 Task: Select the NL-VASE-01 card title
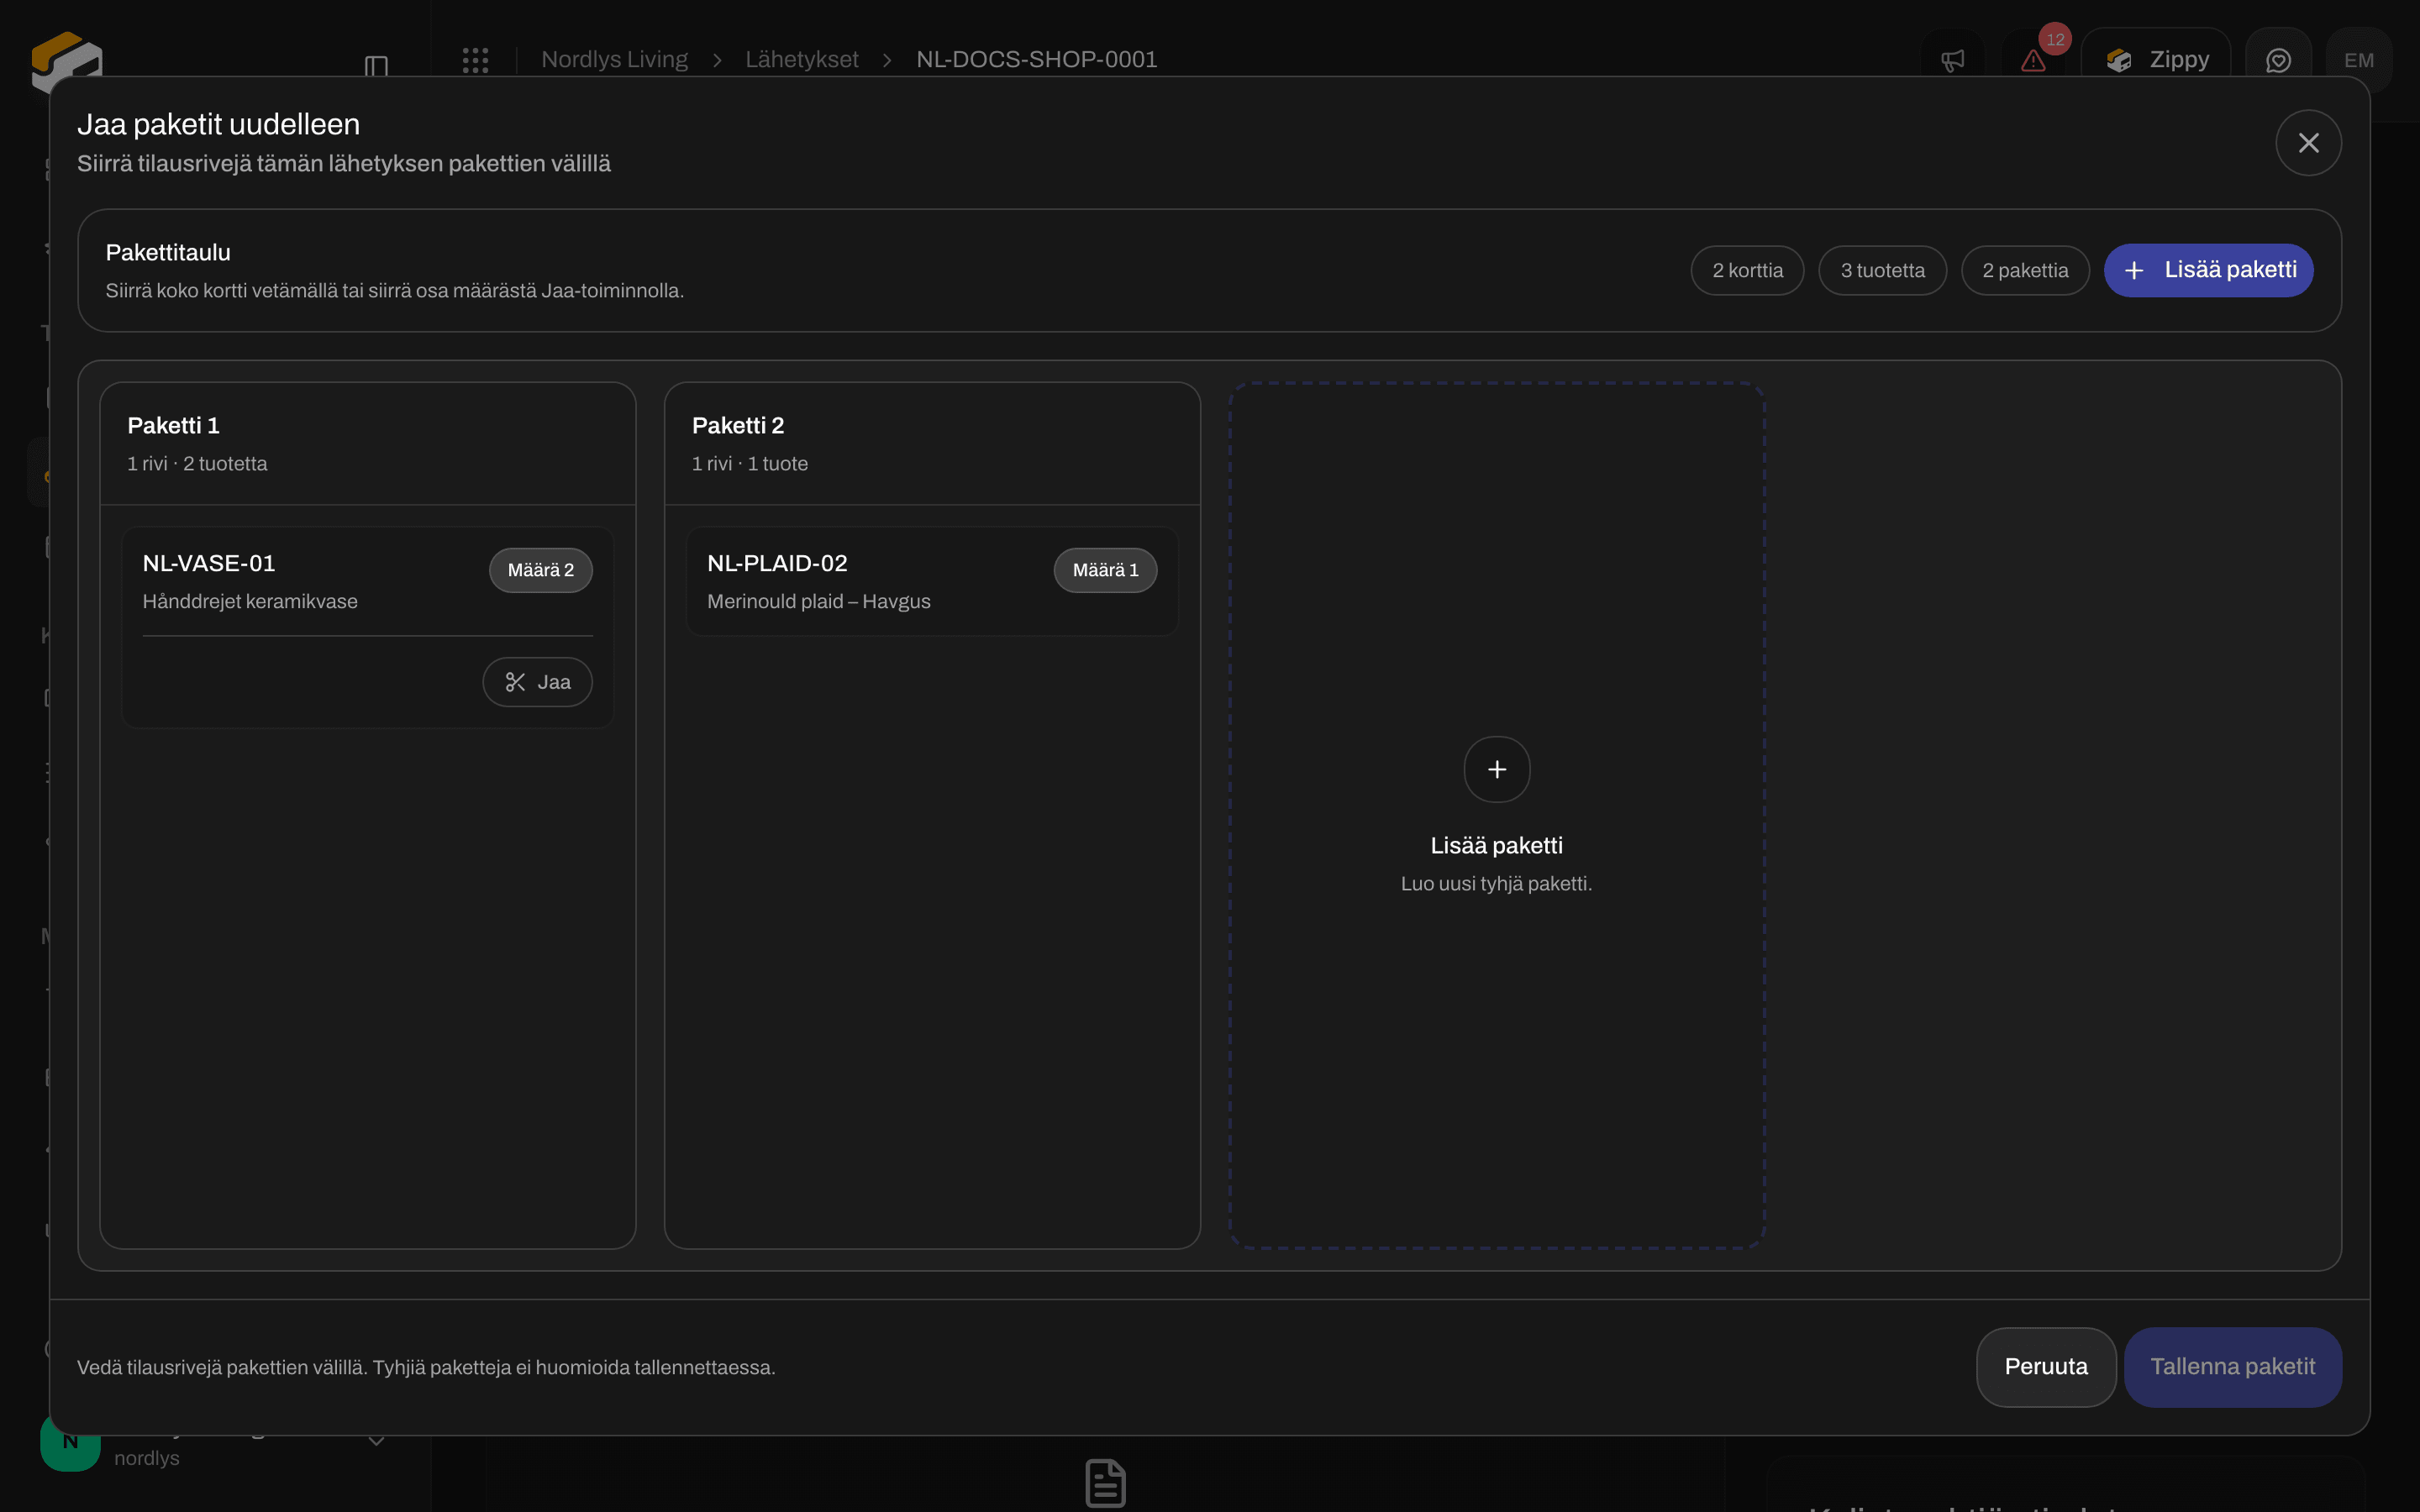coord(209,563)
